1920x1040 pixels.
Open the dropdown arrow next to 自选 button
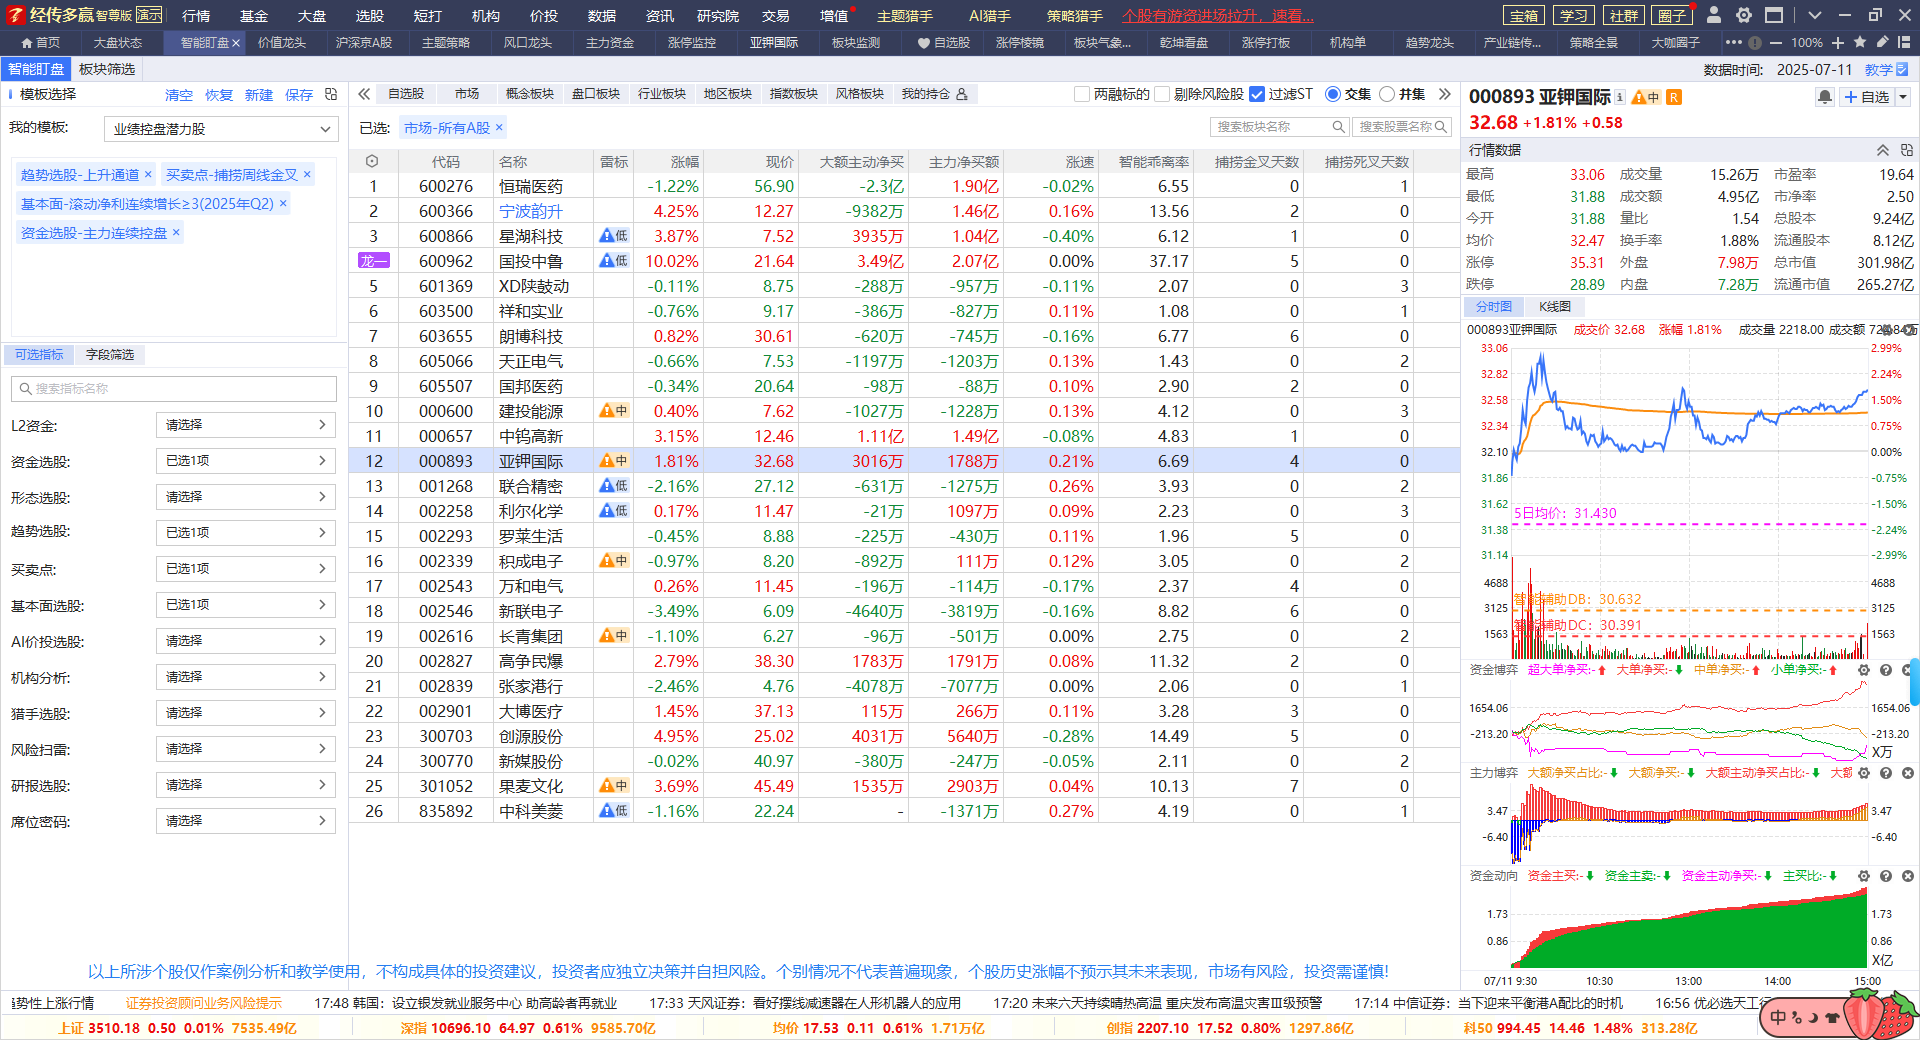pos(1903,97)
